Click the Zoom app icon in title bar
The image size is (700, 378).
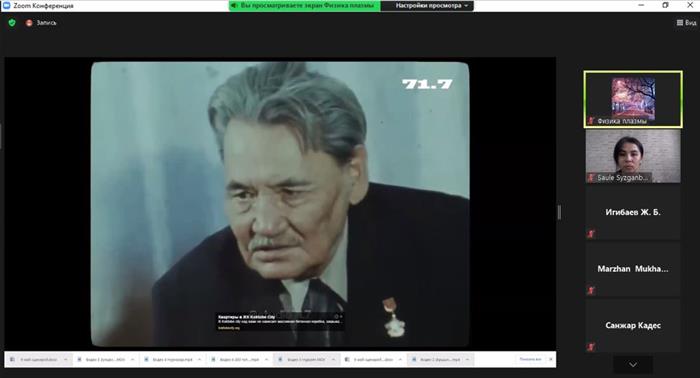click(6, 5)
